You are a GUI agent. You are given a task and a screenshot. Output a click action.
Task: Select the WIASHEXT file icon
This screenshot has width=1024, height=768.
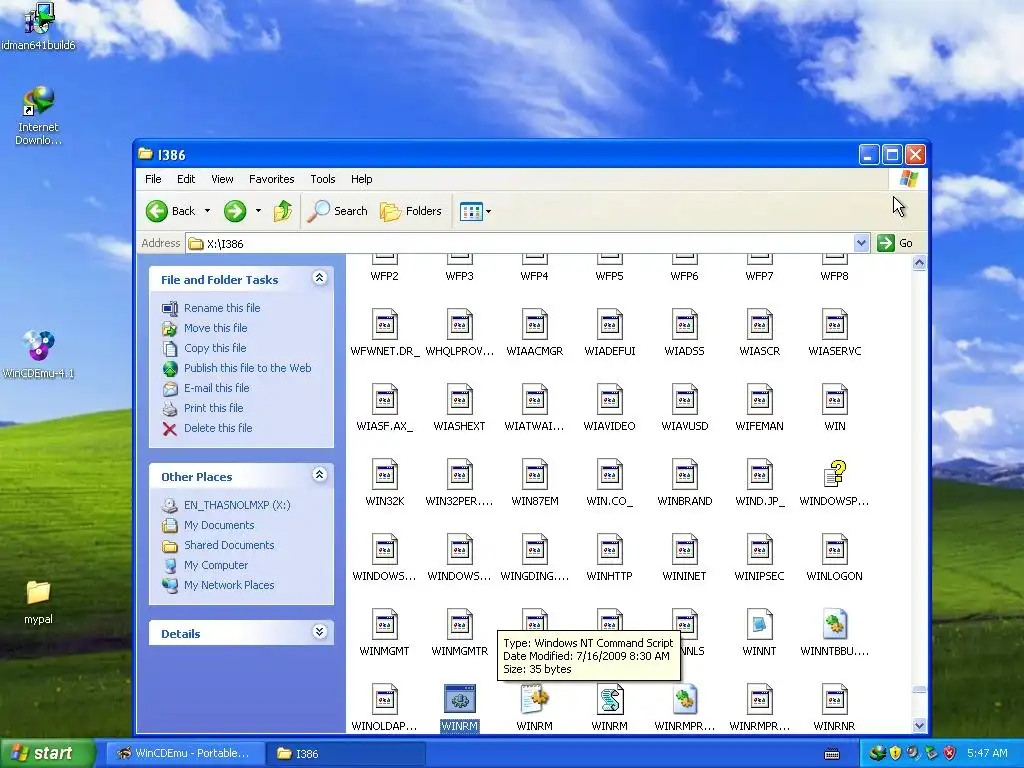click(x=460, y=400)
